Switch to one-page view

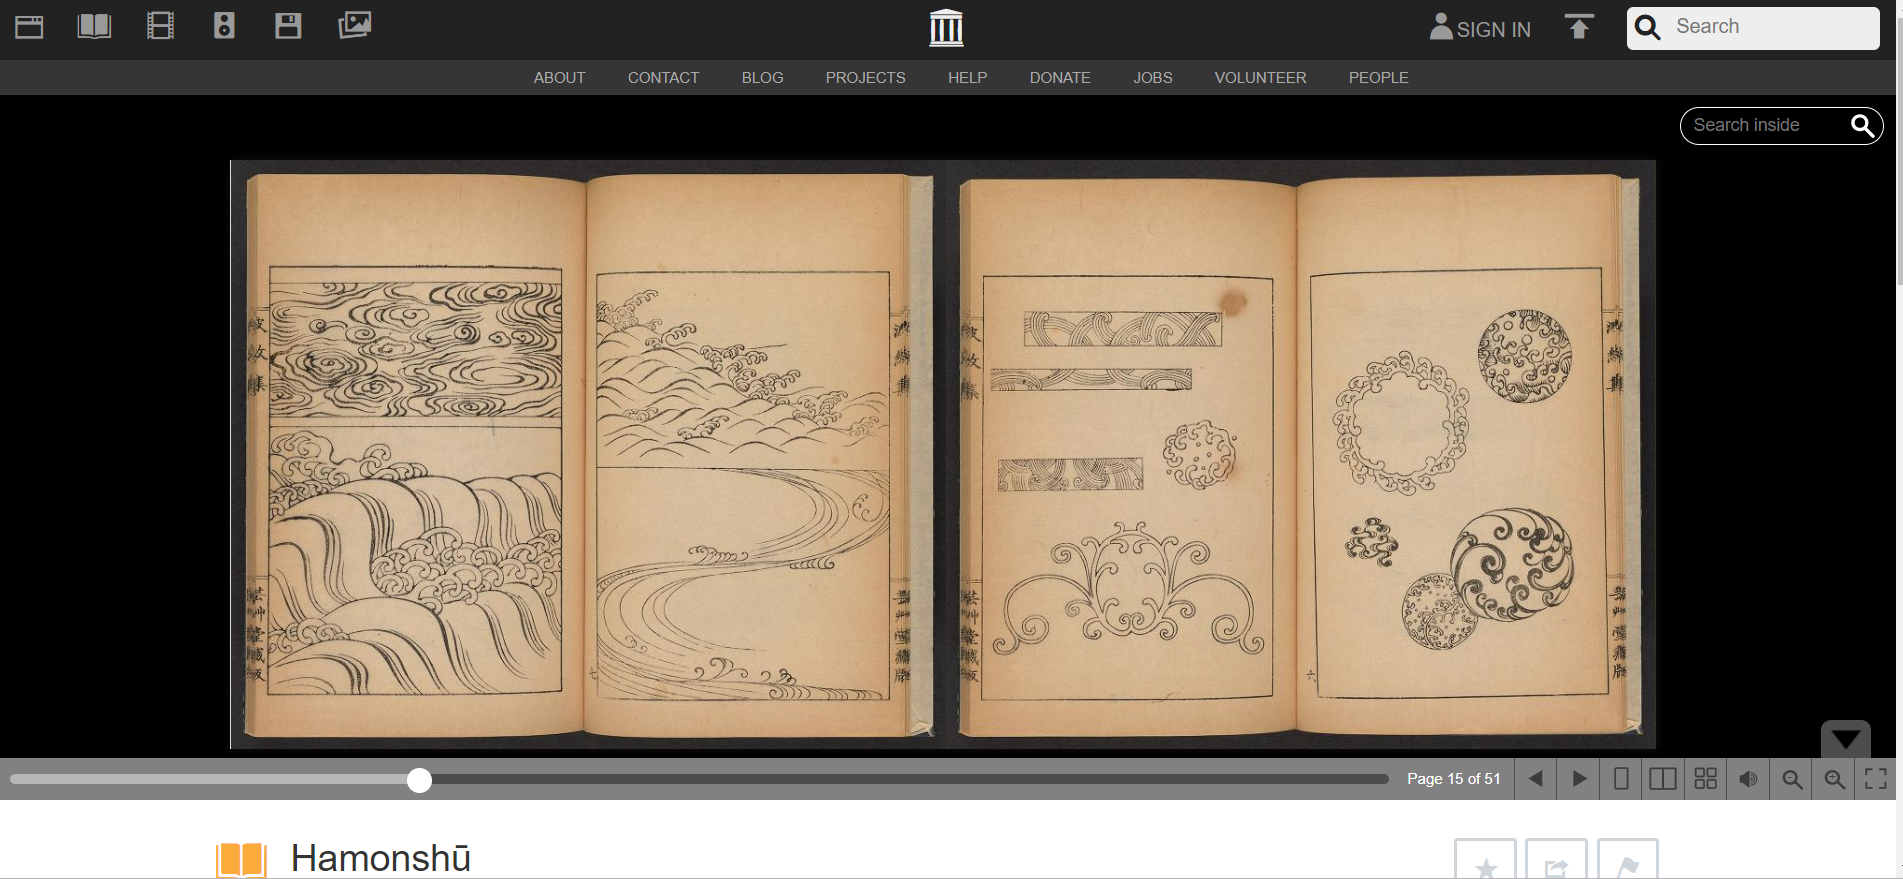1621,779
